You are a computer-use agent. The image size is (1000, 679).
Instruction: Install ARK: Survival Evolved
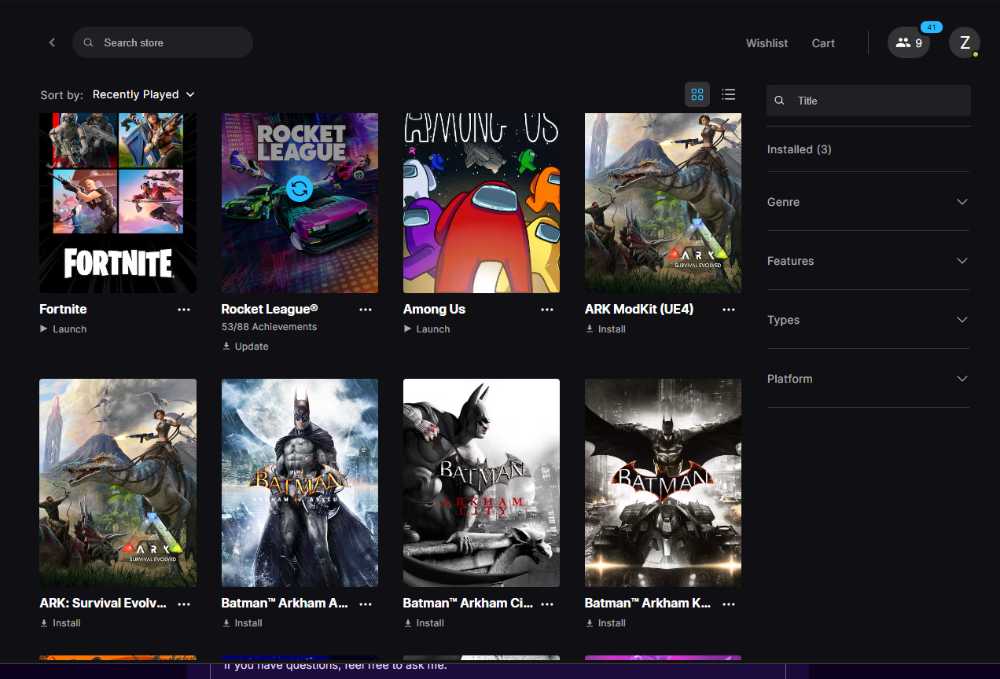click(60, 623)
